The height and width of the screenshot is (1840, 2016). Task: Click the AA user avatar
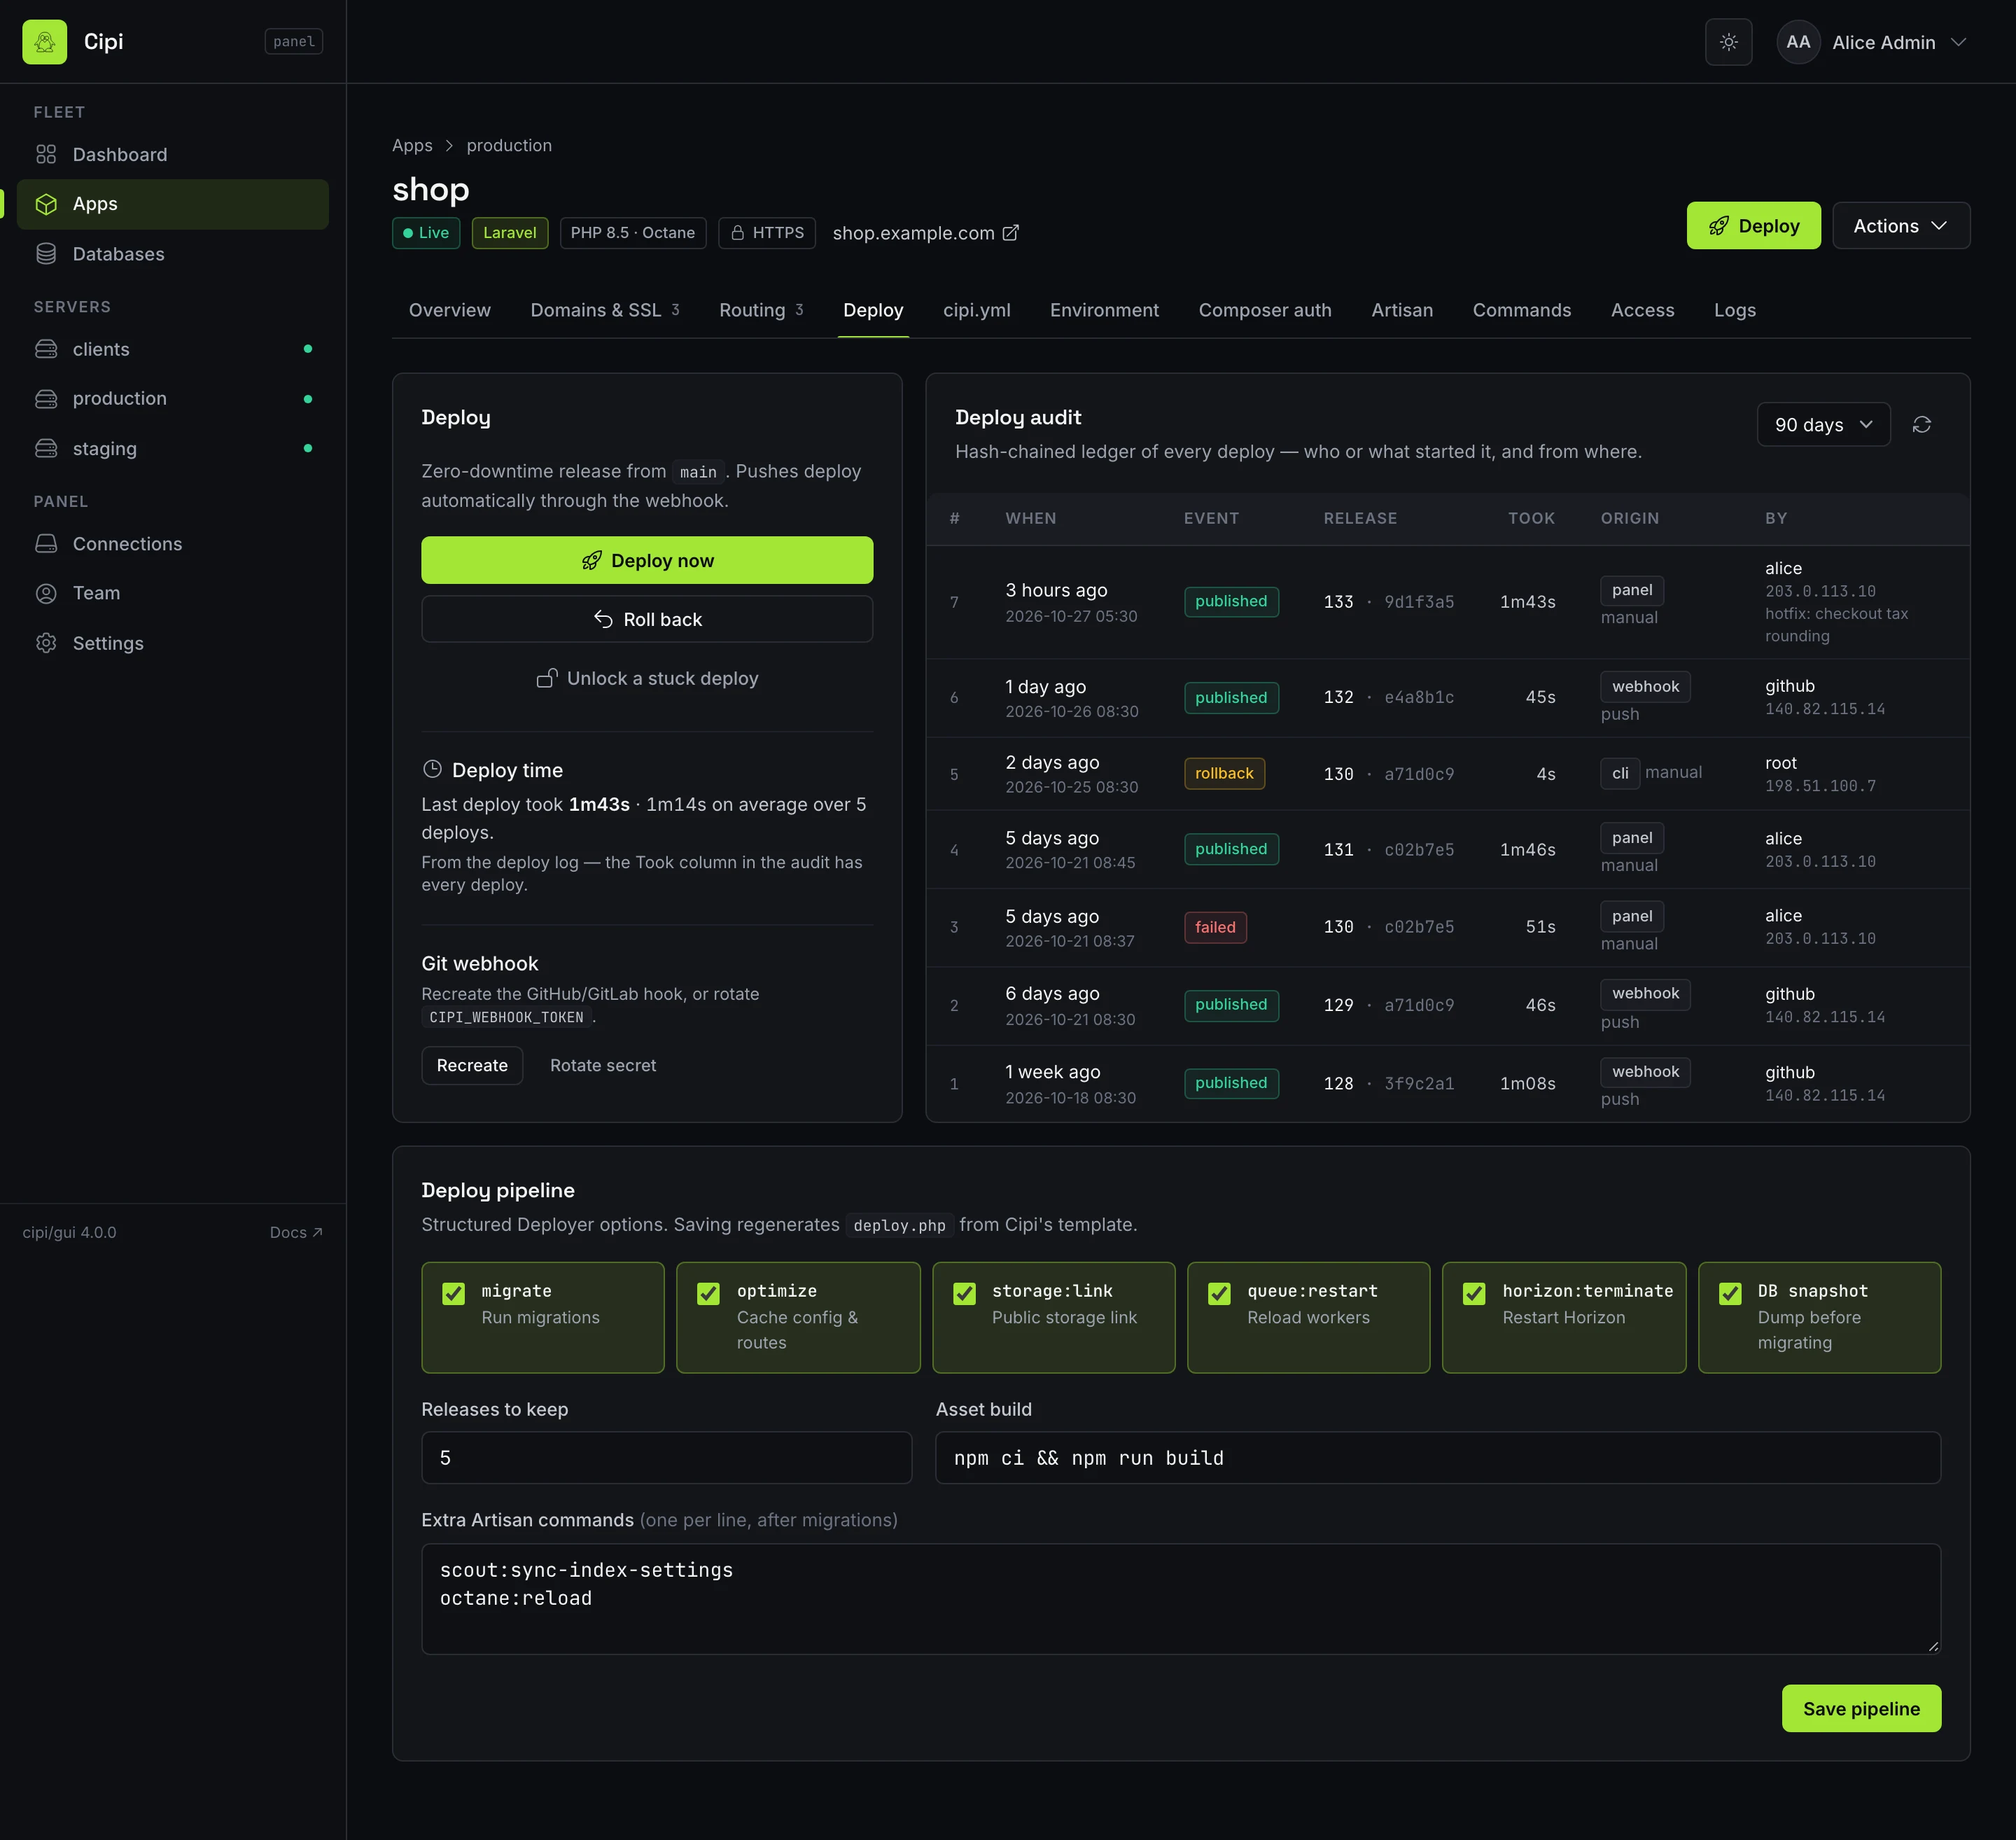(1797, 42)
